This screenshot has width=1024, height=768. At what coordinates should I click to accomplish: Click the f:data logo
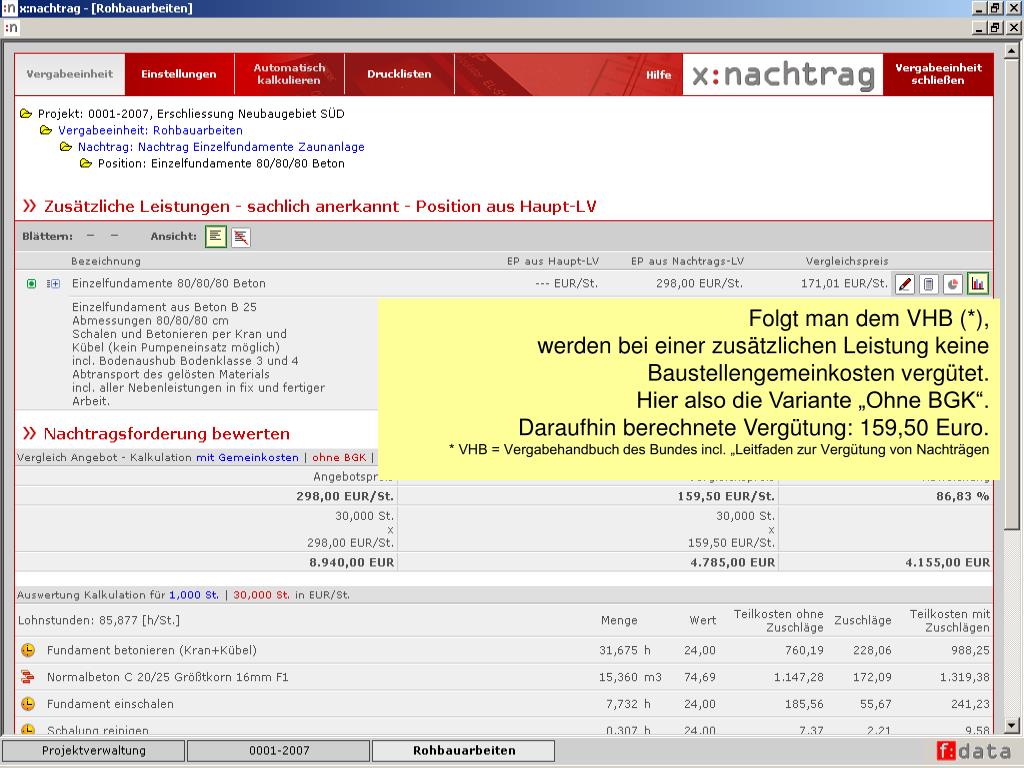(x=976, y=751)
